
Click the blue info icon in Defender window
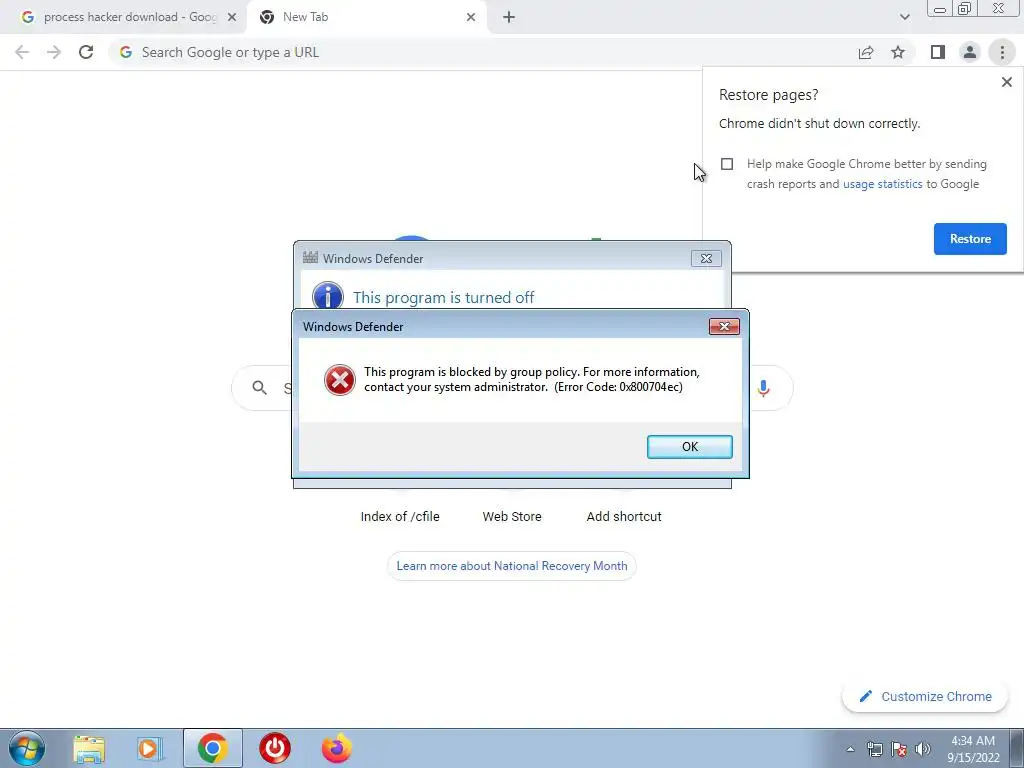click(328, 295)
